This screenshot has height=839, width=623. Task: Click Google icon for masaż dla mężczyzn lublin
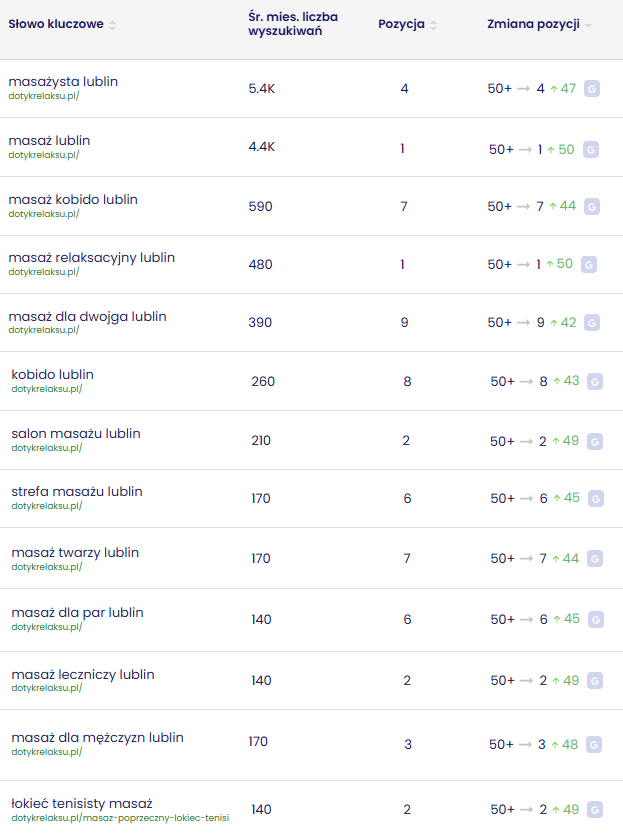coord(595,745)
